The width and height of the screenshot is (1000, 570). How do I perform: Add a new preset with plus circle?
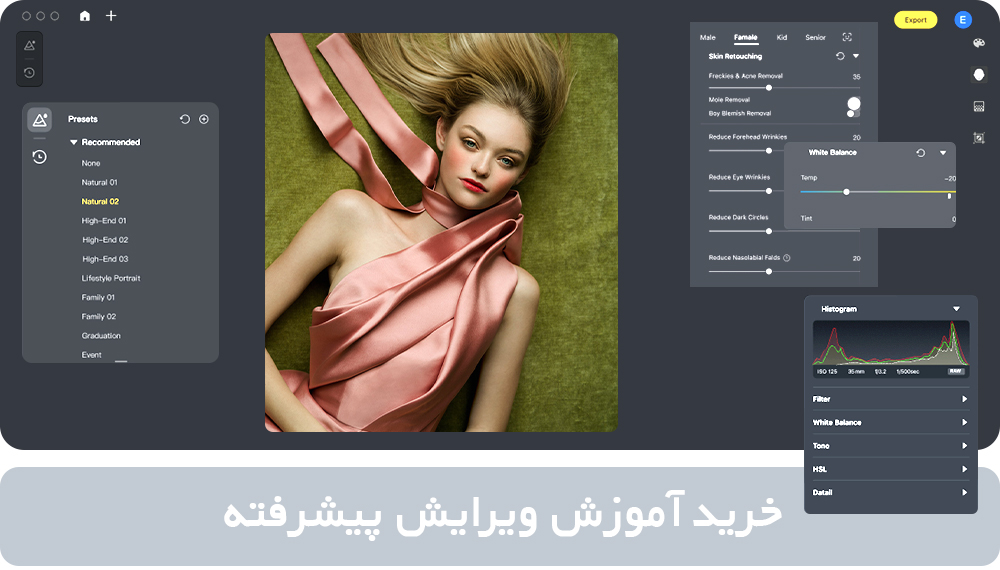pos(204,119)
